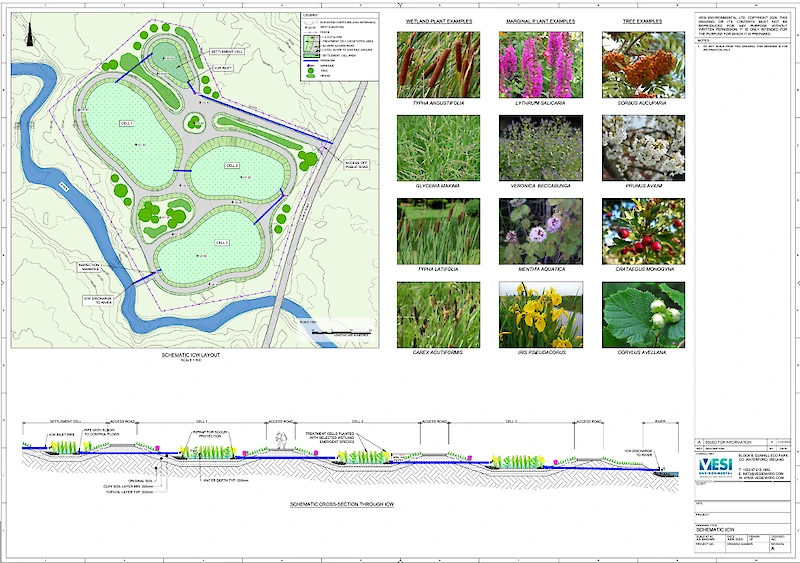The height and width of the screenshot is (563, 800).
Task: Click the Cell 2 label on the plan
Action: [232, 165]
